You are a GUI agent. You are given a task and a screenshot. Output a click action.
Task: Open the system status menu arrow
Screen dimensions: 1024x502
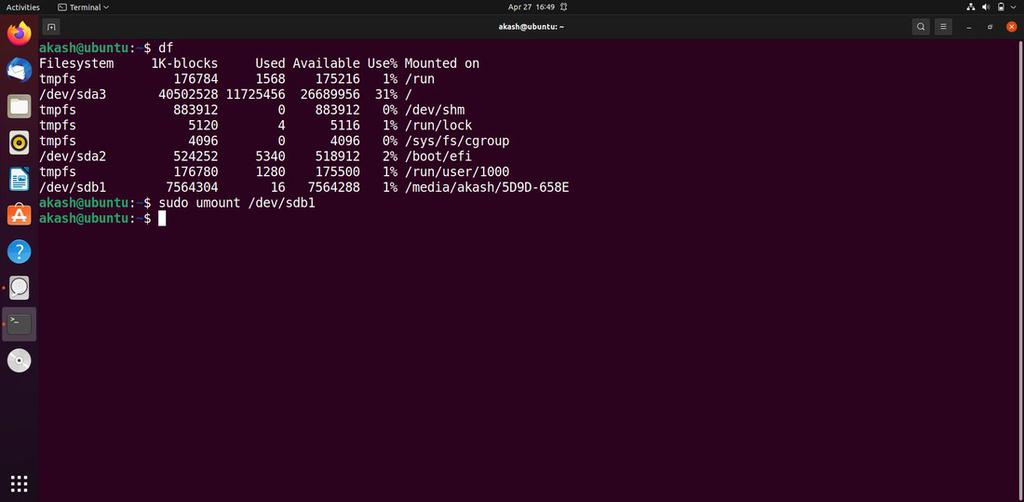click(x=1011, y=7)
